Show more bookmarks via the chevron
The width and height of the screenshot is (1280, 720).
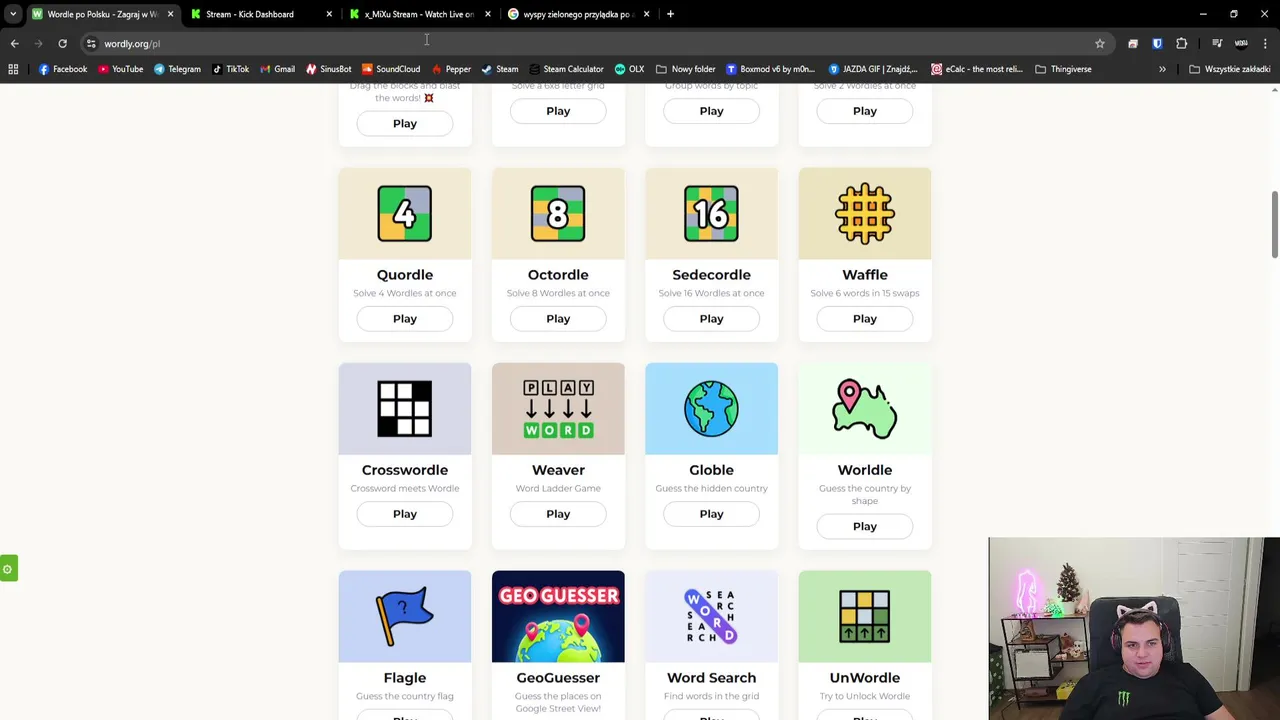coord(1162,69)
